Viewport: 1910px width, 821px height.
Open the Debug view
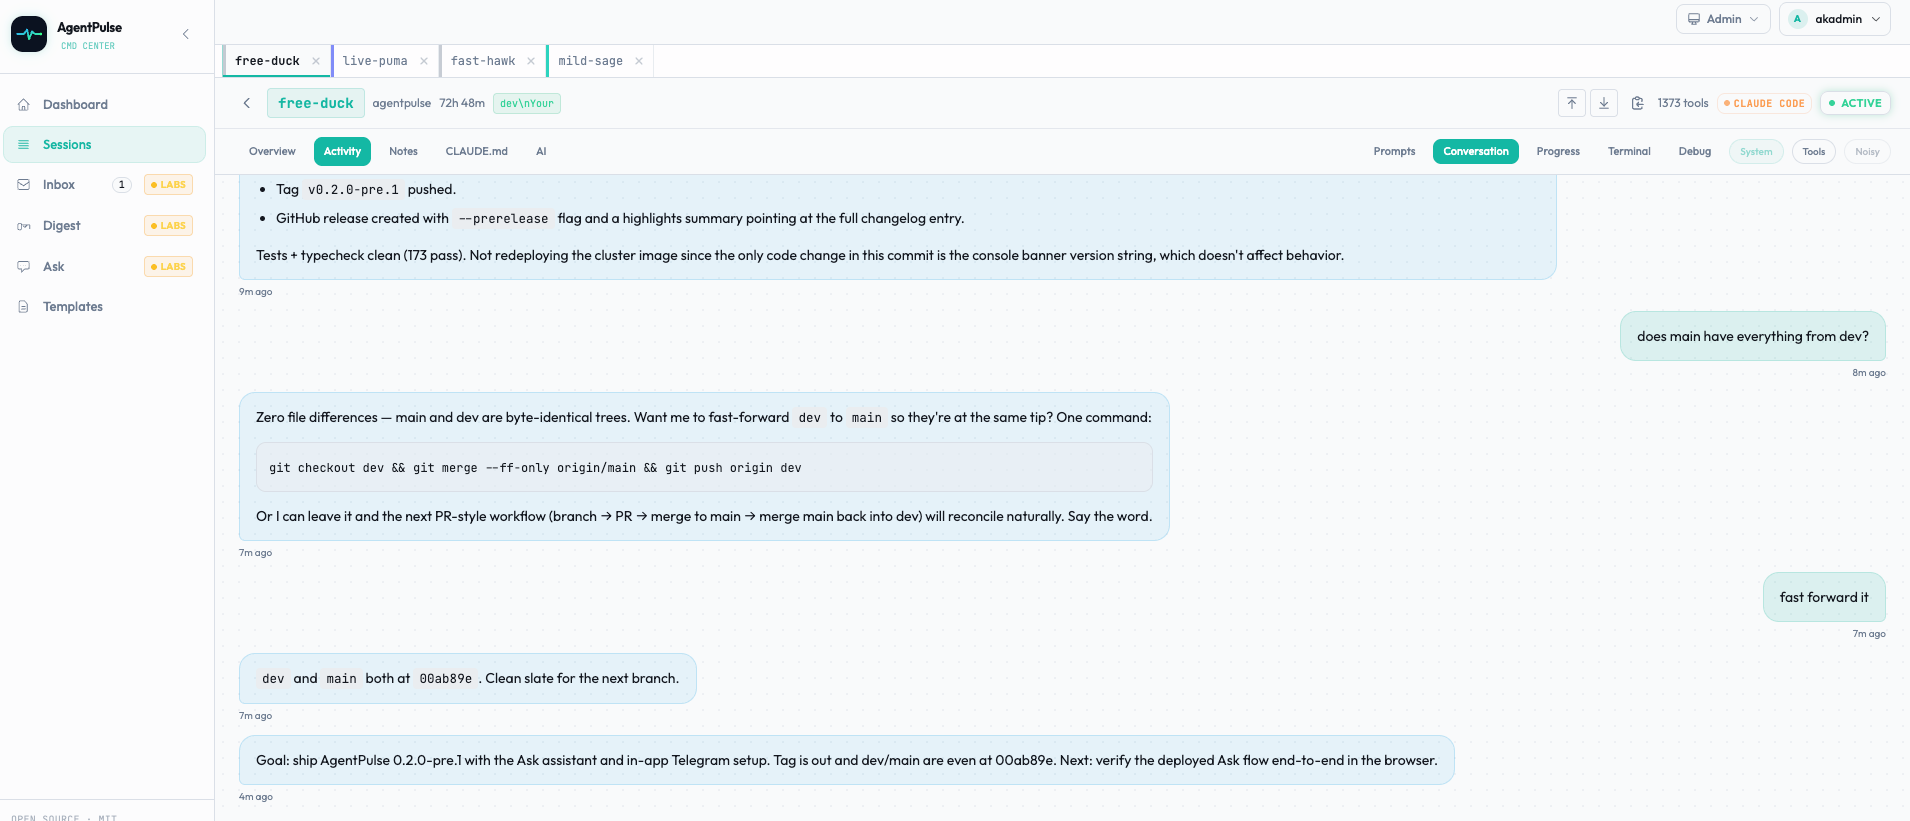coord(1695,152)
